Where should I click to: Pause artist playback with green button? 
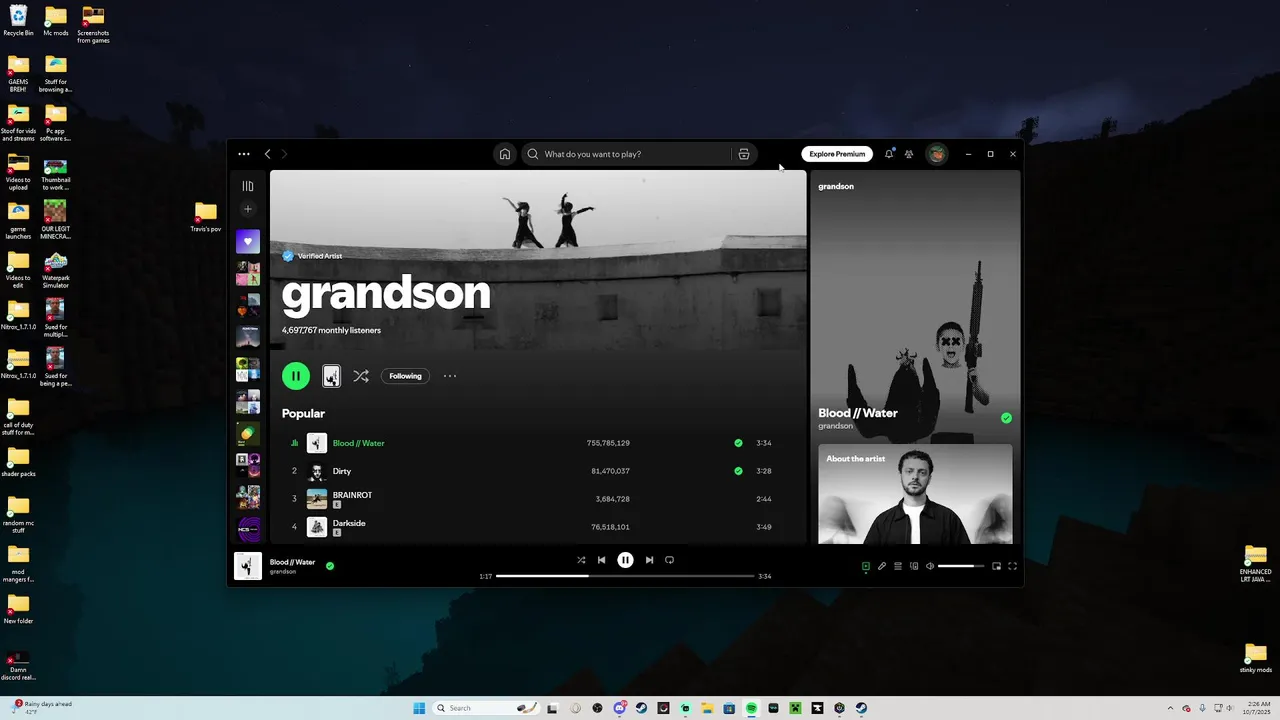(x=296, y=376)
